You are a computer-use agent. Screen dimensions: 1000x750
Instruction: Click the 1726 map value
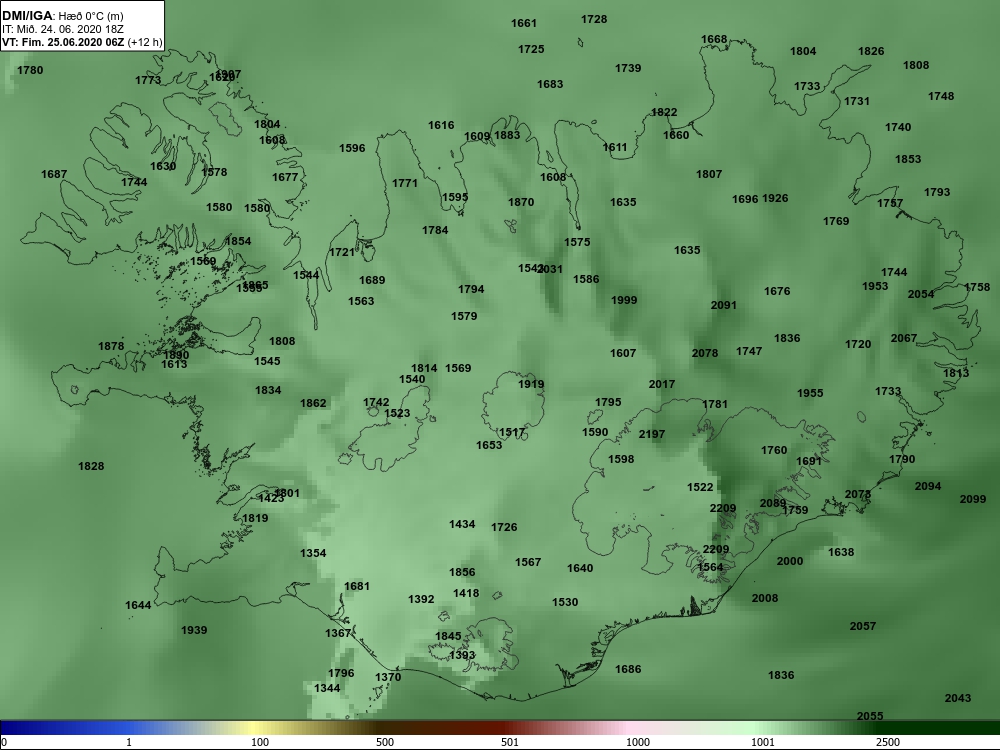click(x=504, y=527)
